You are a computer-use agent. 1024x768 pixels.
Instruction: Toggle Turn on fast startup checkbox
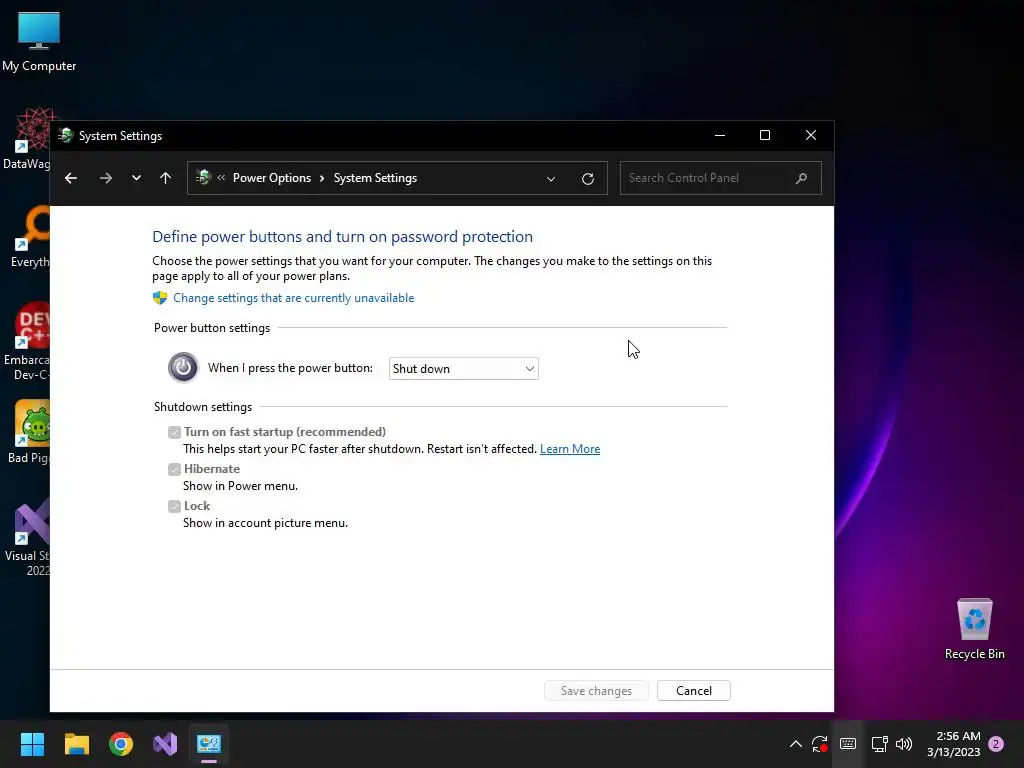(174, 432)
